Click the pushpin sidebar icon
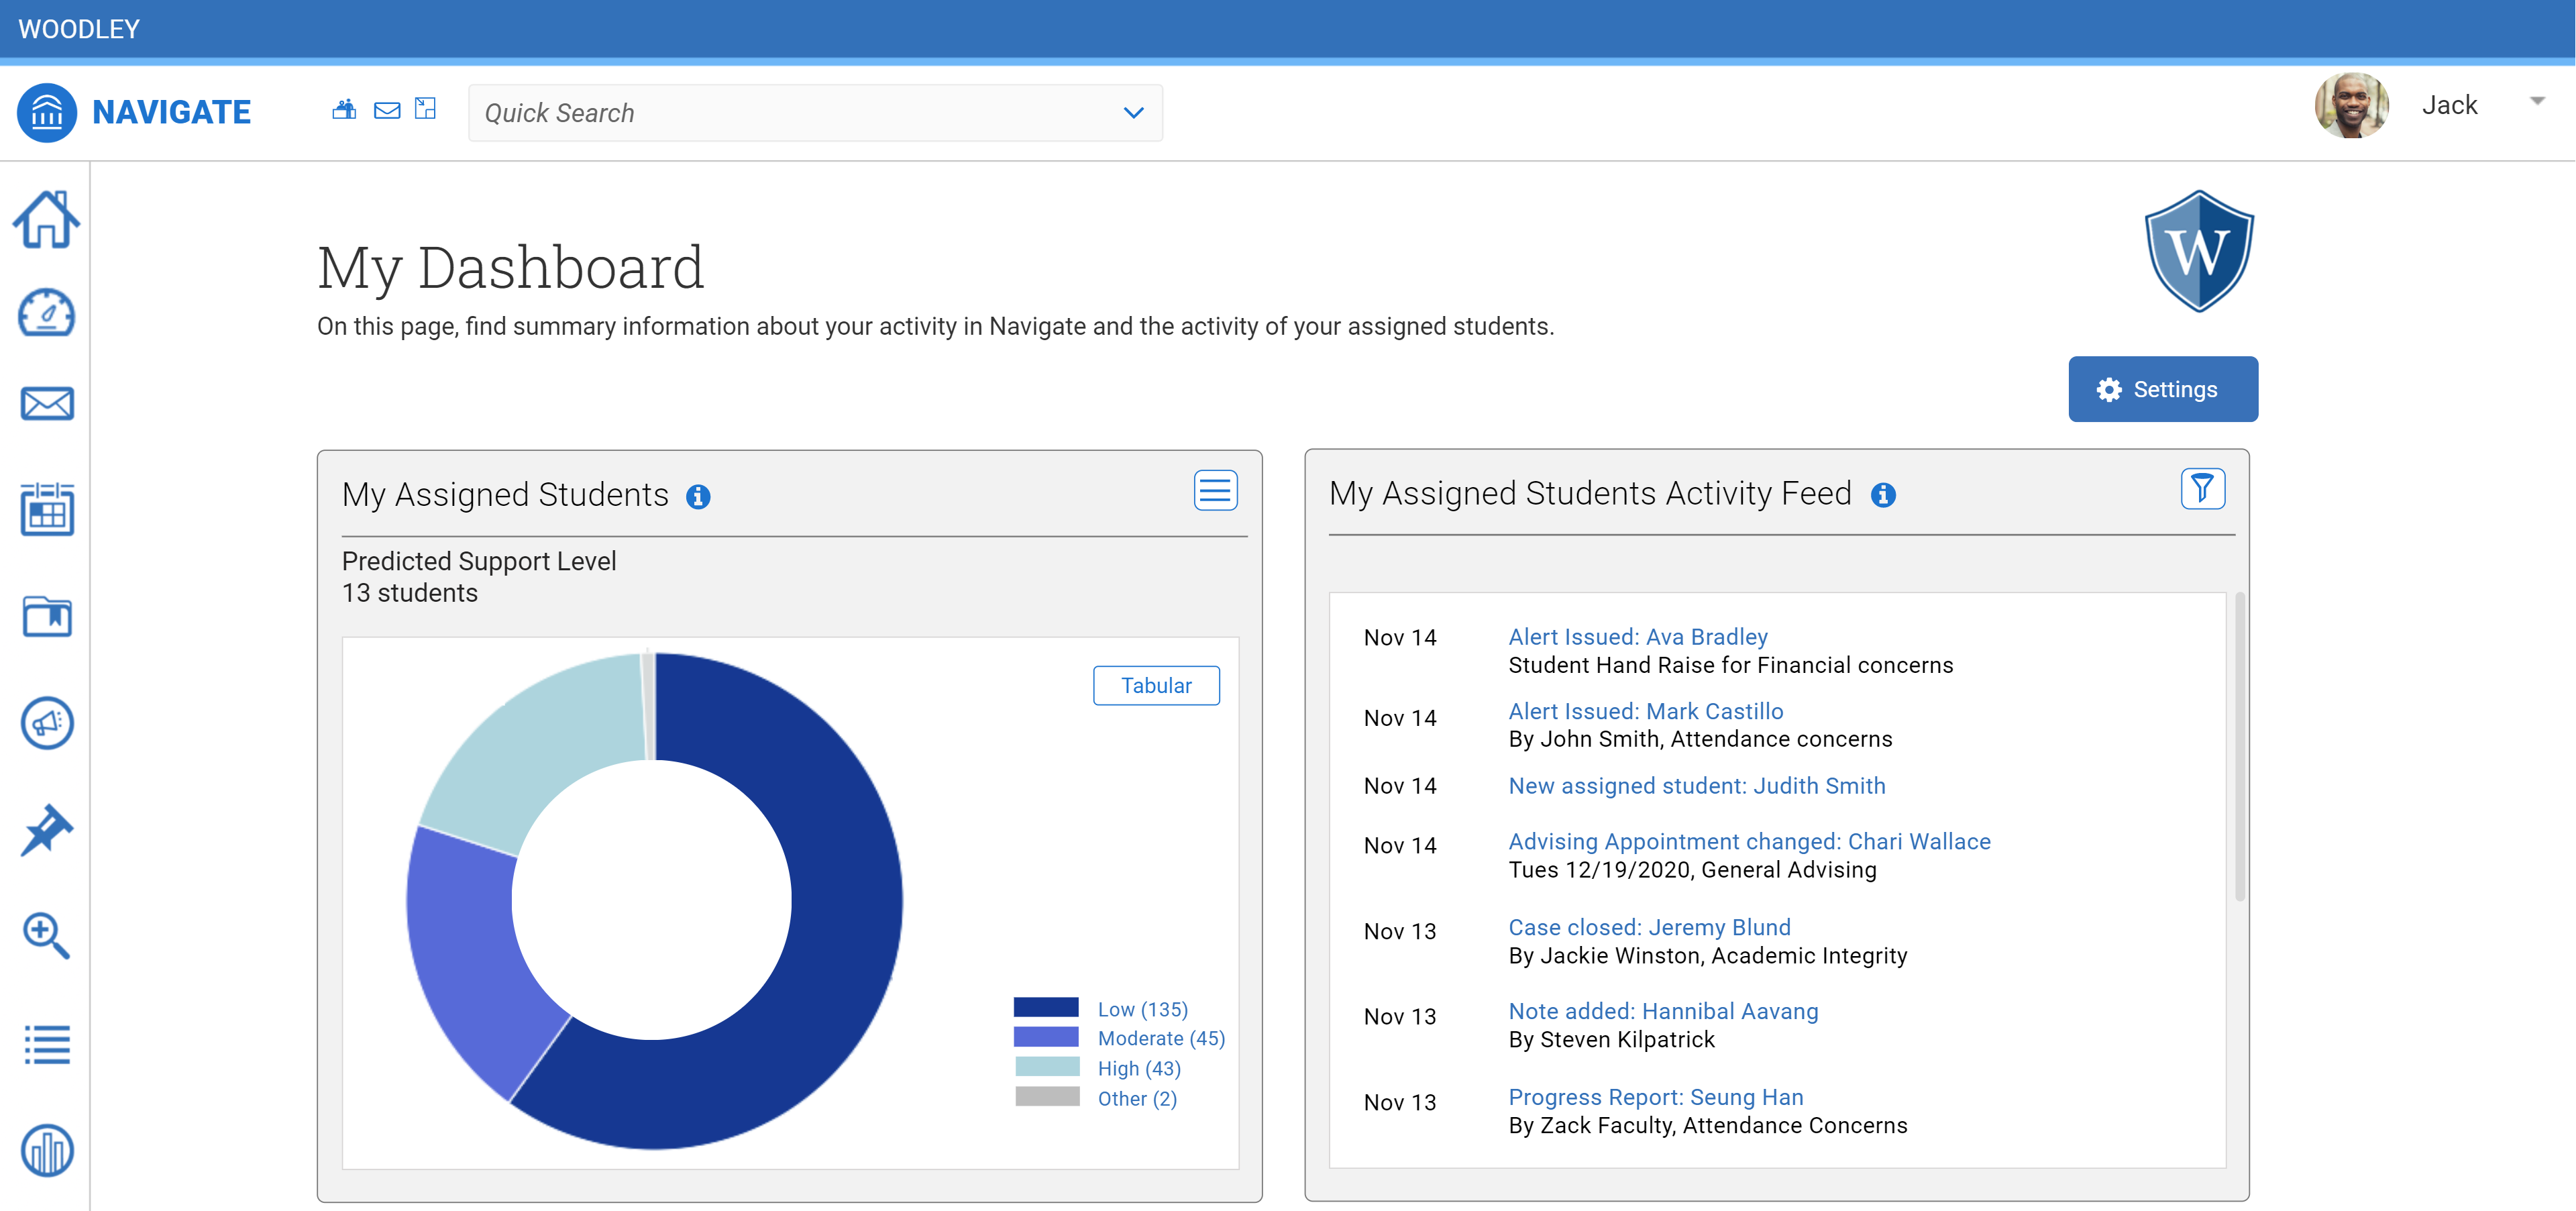The width and height of the screenshot is (2576, 1211). [46, 830]
